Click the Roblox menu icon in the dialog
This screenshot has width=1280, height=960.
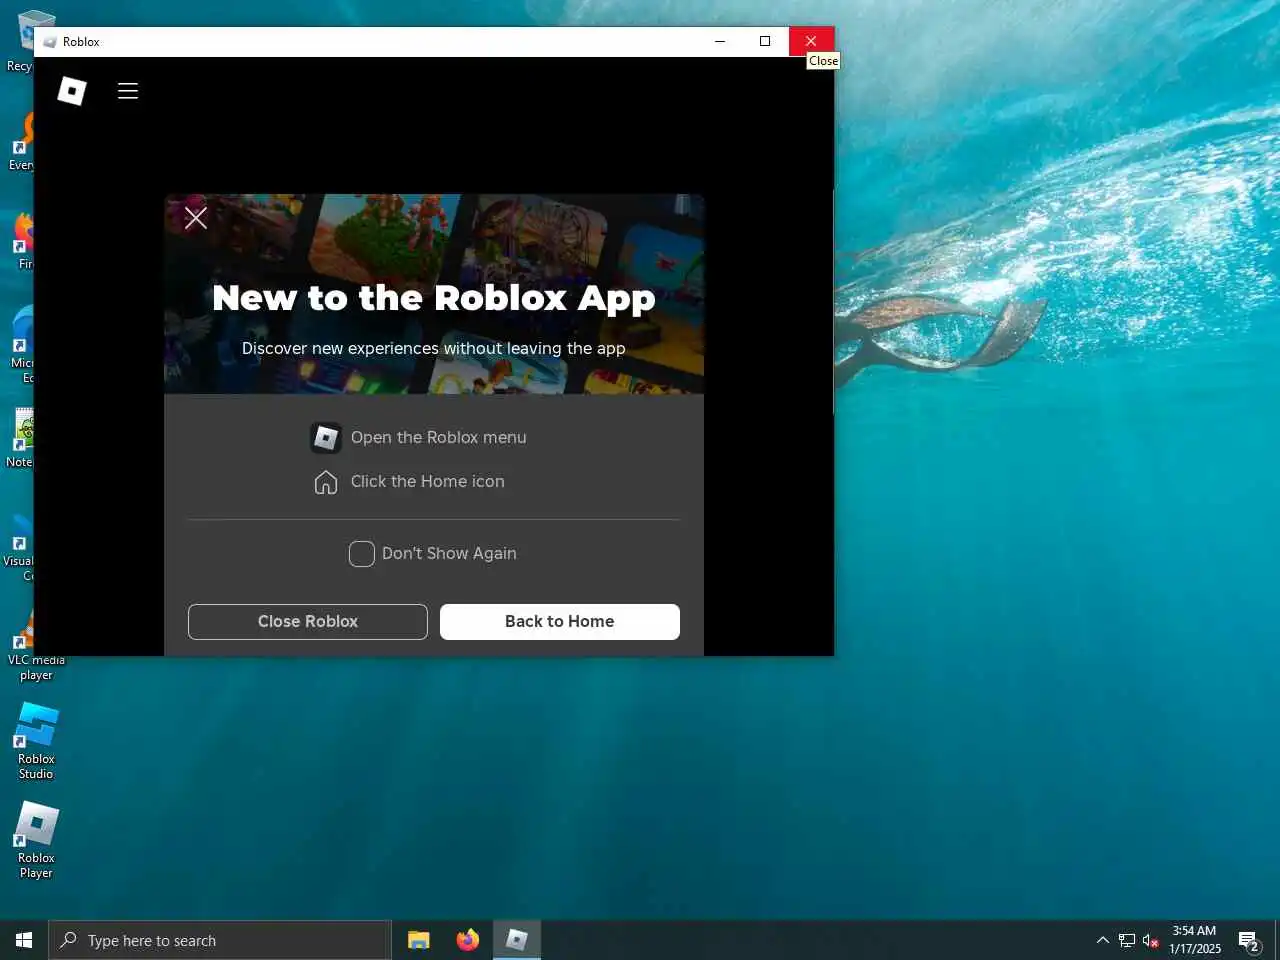[326, 437]
